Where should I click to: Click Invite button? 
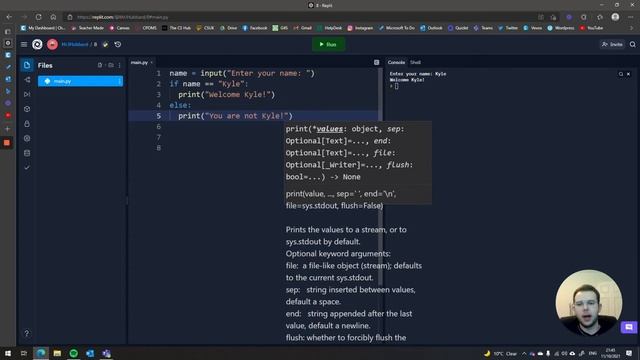(612, 44)
